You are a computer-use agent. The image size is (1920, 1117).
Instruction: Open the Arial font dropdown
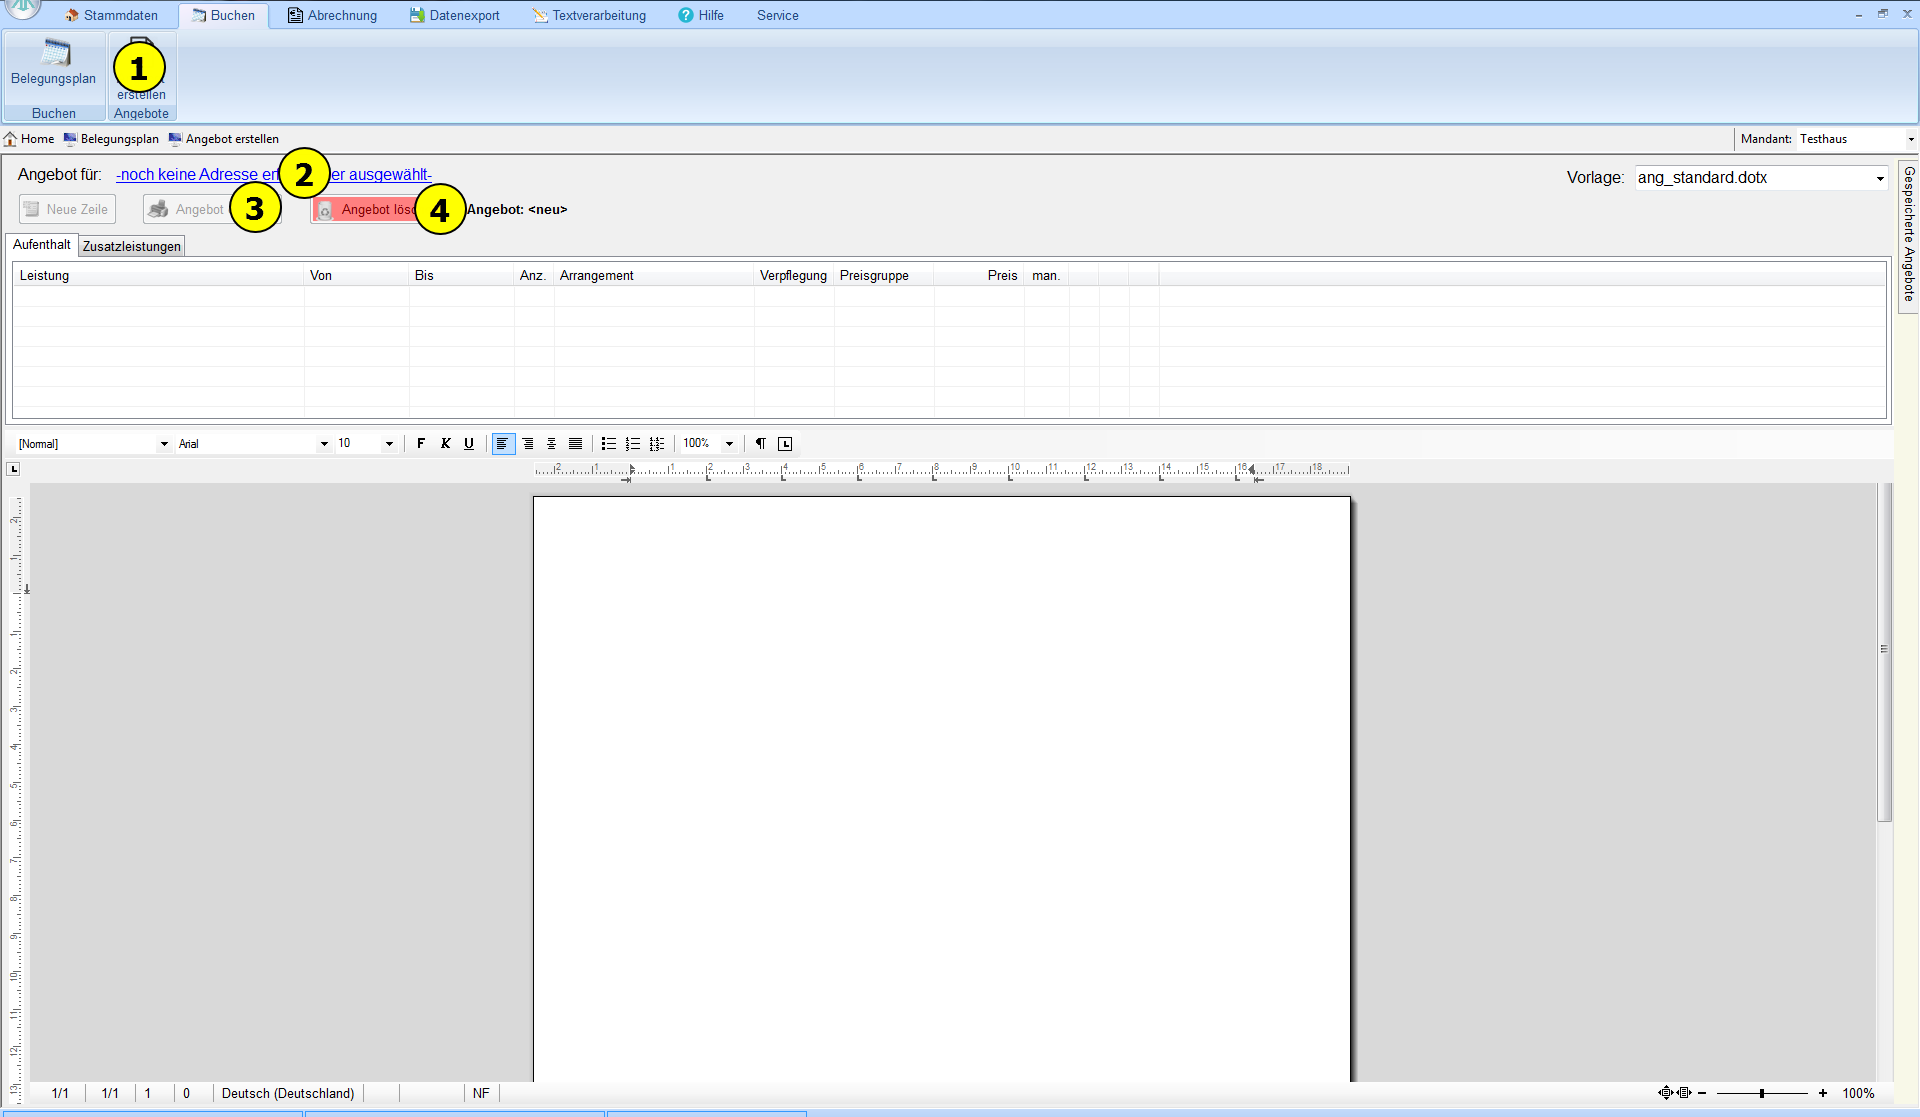[324, 443]
